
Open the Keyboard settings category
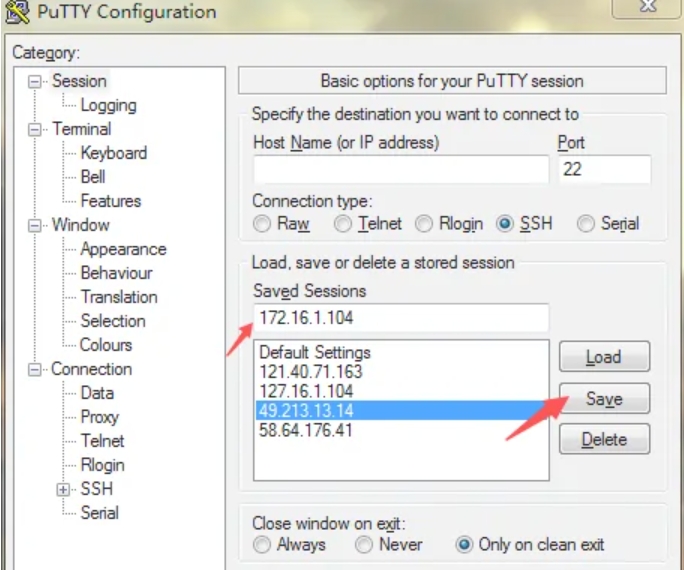[x=114, y=153]
